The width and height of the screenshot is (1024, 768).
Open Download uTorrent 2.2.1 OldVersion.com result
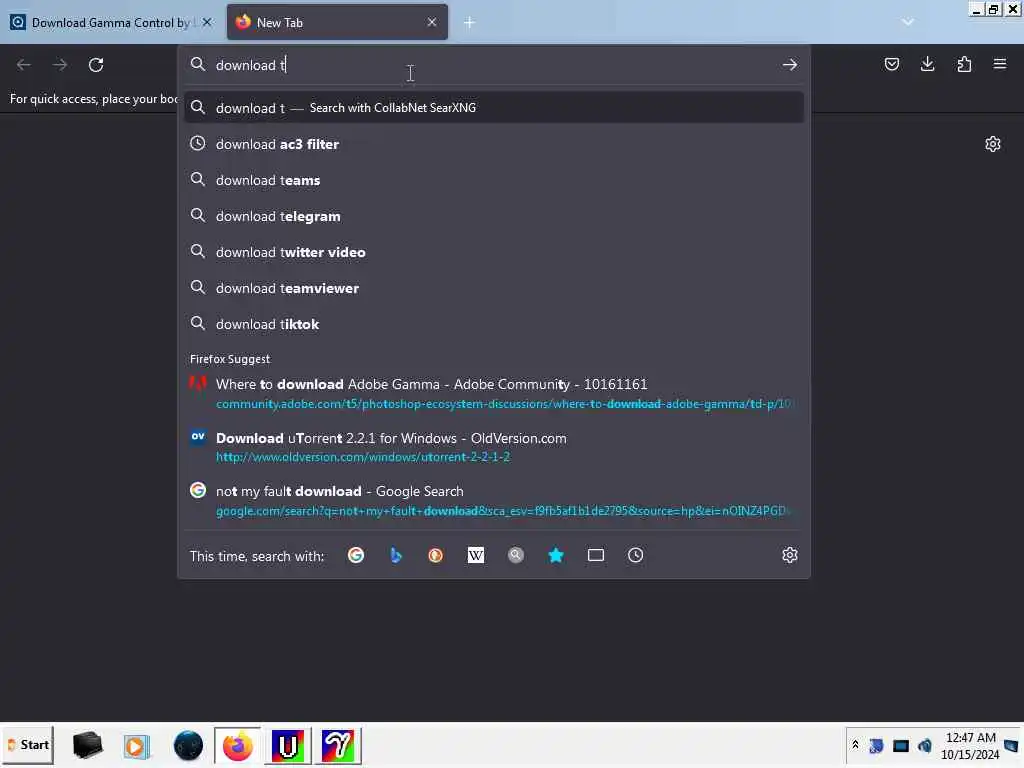tap(494, 447)
